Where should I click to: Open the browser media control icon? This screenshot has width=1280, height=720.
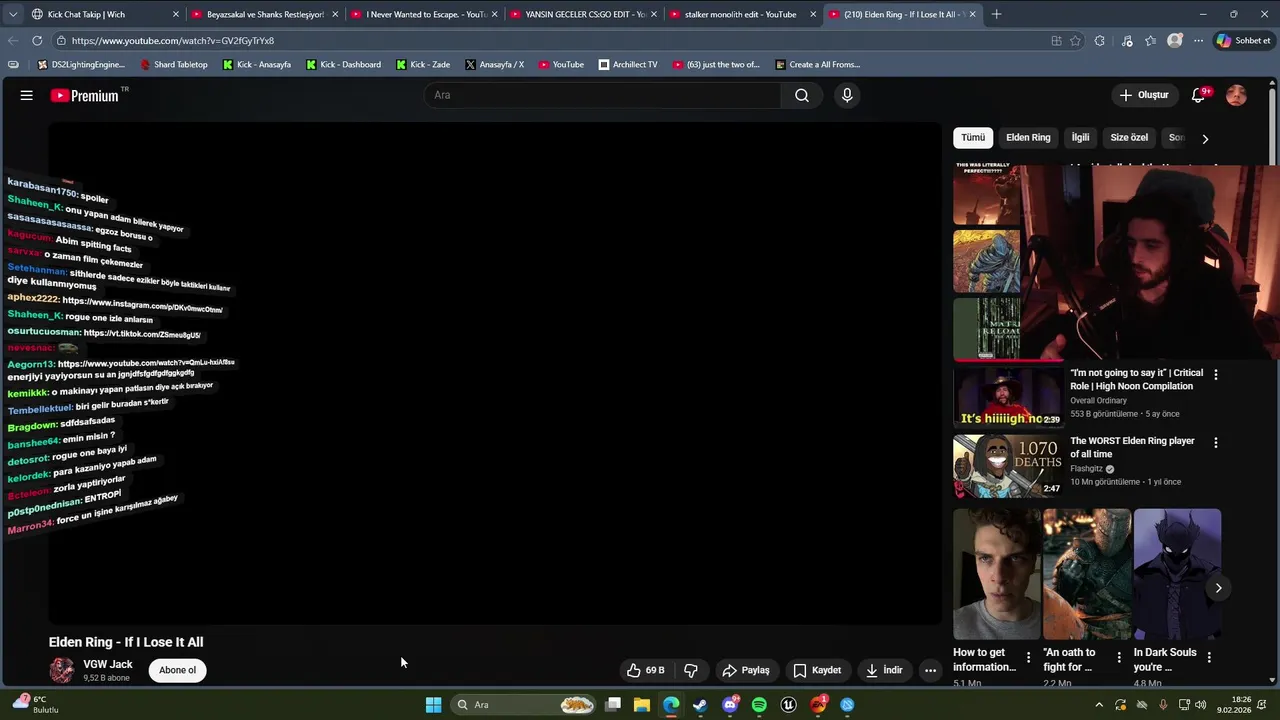coord(1127,41)
